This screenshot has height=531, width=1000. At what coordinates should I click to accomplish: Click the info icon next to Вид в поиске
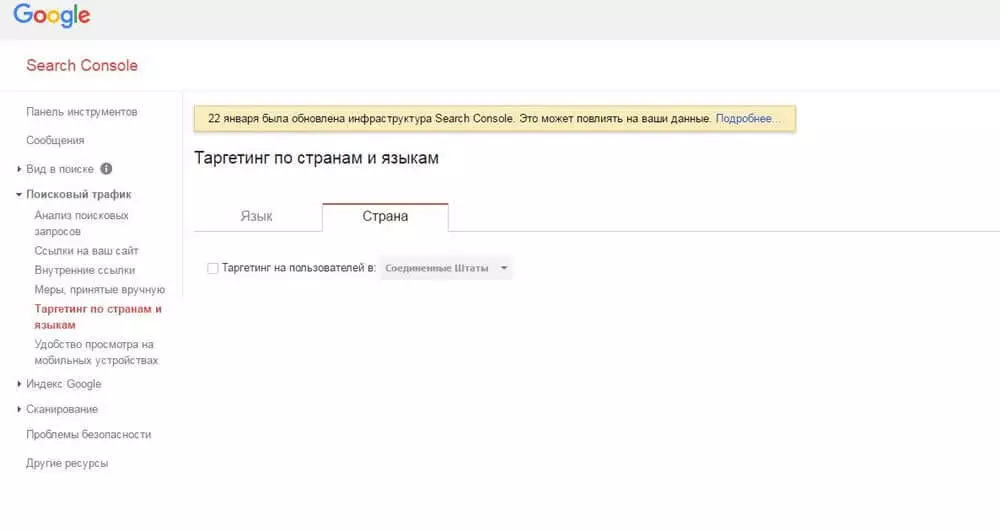click(107, 169)
